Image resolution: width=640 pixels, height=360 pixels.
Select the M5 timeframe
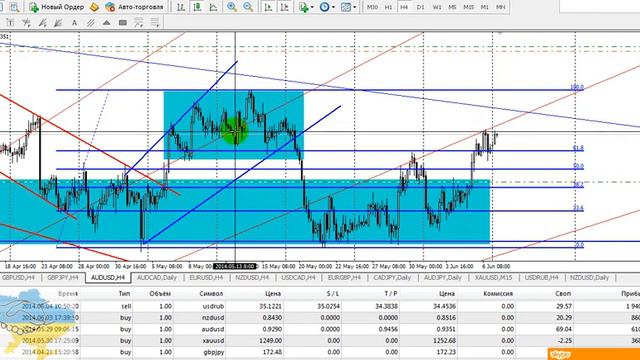[x=452, y=7]
